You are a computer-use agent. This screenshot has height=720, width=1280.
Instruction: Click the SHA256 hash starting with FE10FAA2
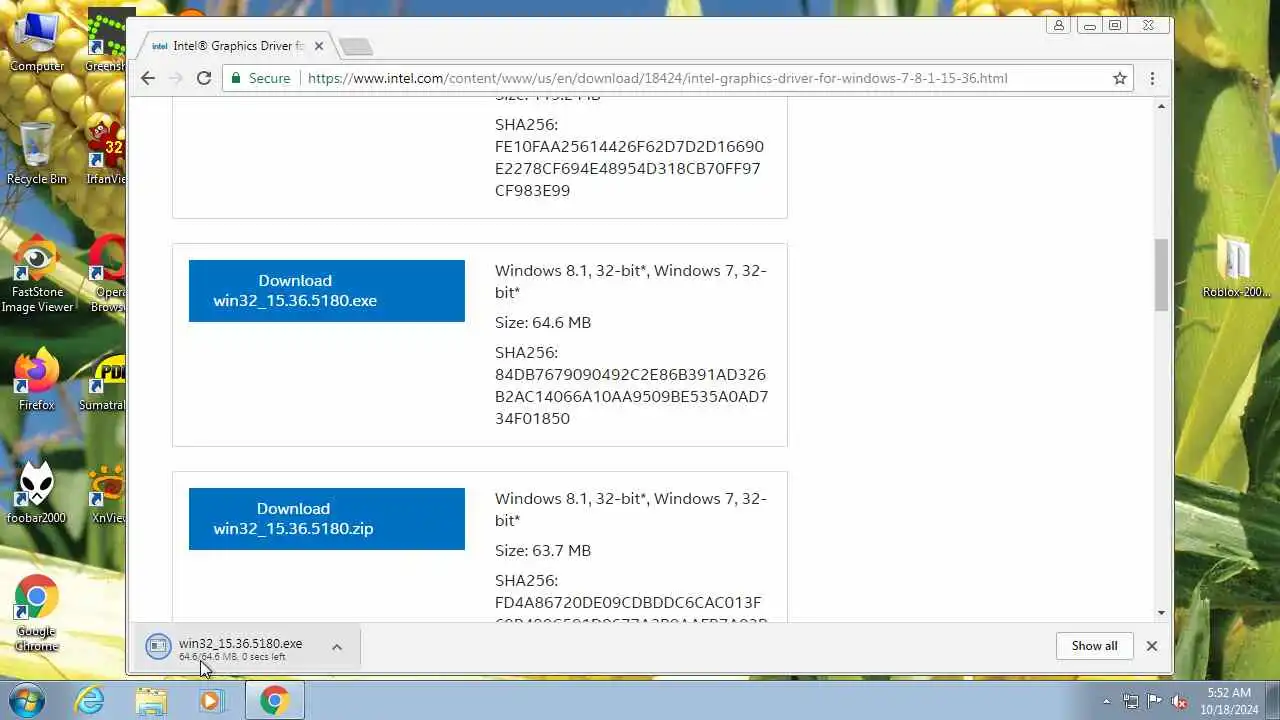pos(629,169)
